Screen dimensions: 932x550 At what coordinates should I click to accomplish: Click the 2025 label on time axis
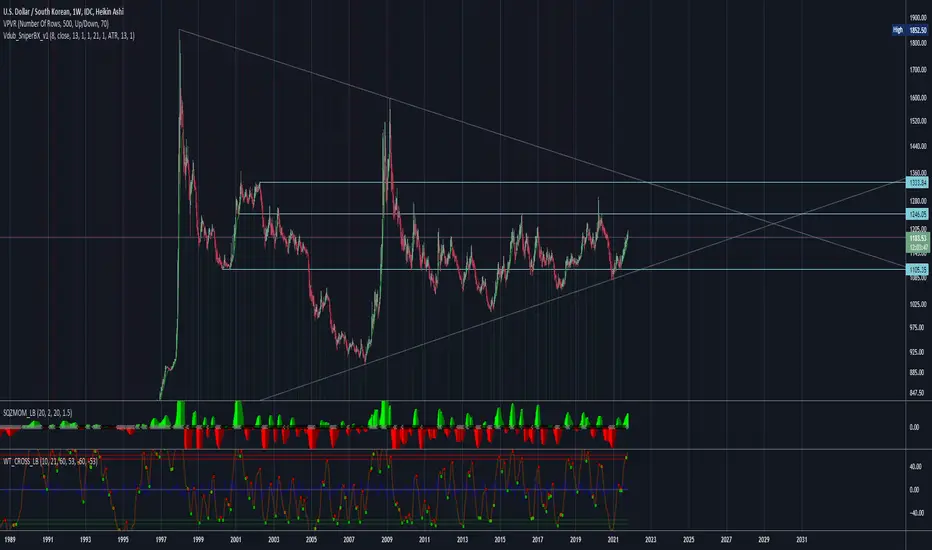688,540
